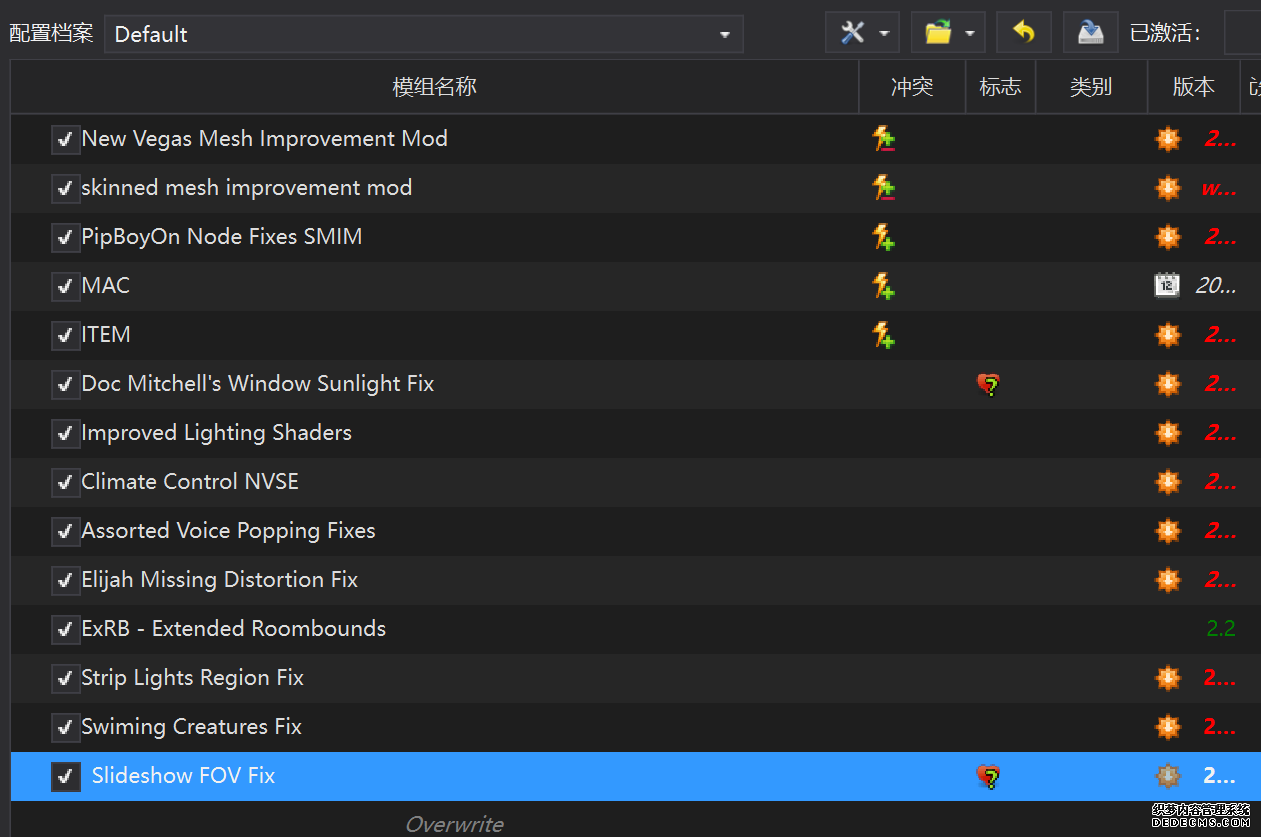Sort by the 模组名称 column header
Viewport: 1261px width, 837px height.
pyautogui.click(x=434, y=87)
